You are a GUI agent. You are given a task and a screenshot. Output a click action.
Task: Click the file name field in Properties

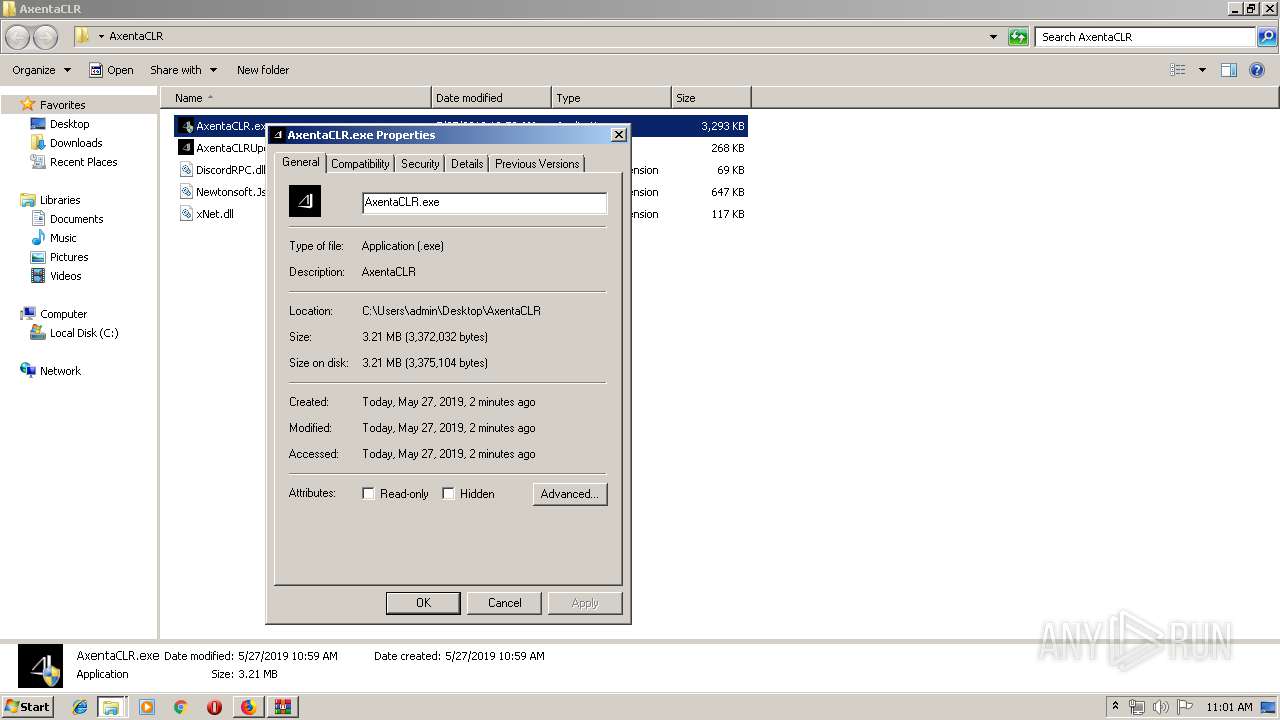484,202
